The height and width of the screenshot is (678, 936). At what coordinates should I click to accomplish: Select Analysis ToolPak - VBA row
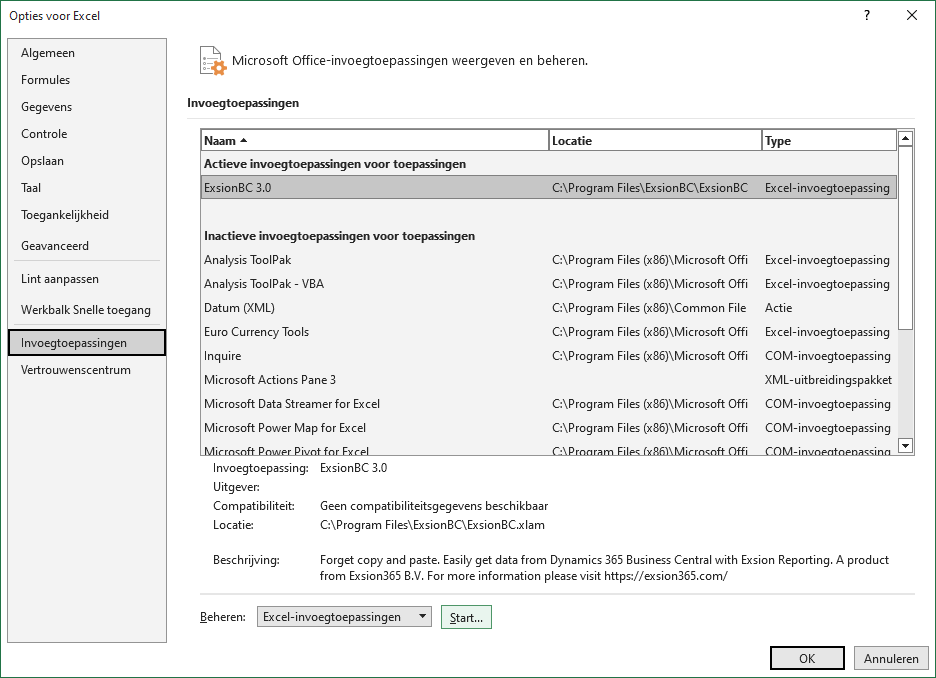coord(549,283)
